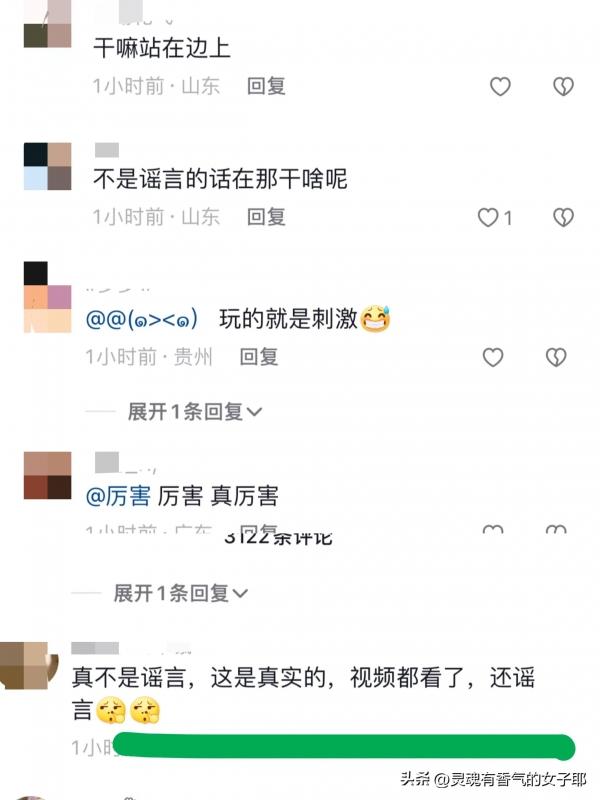Dislike the comment '不是谣言的话在那干啥呢'
600x800 pixels.
(563, 217)
